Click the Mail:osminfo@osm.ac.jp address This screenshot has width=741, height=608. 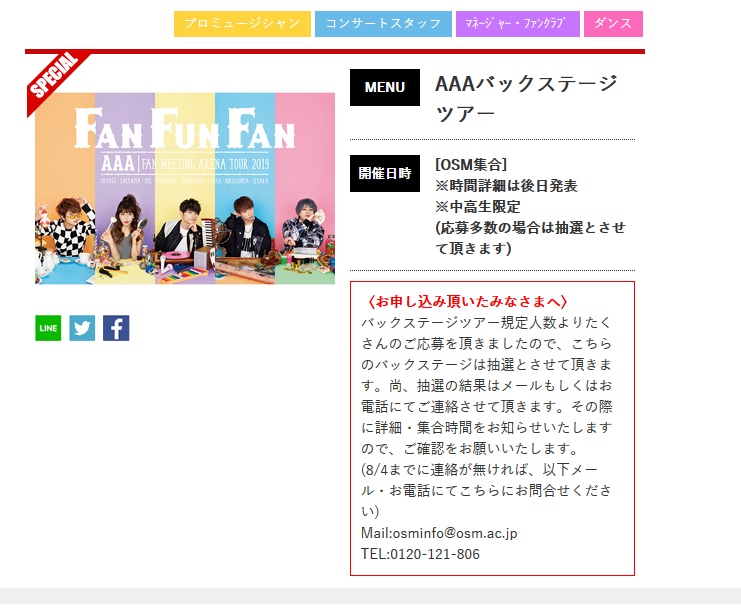(x=439, y=533)
